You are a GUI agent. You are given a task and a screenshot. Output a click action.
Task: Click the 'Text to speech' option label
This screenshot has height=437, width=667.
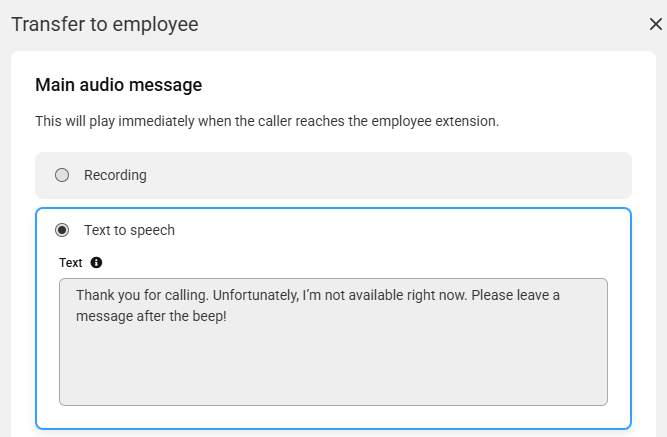point(129,230)
